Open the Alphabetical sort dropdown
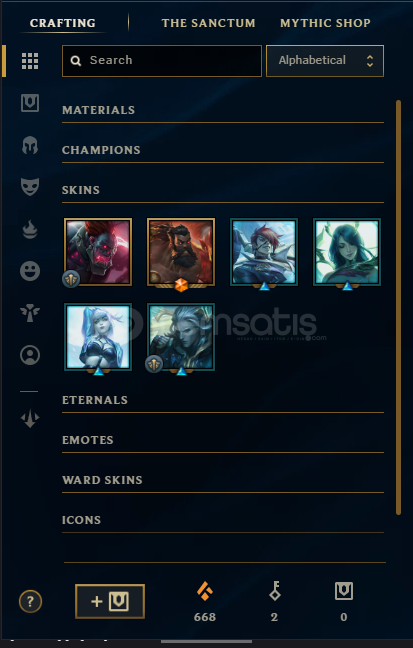Viewport: 413px width, 648px height. [325, 61]
